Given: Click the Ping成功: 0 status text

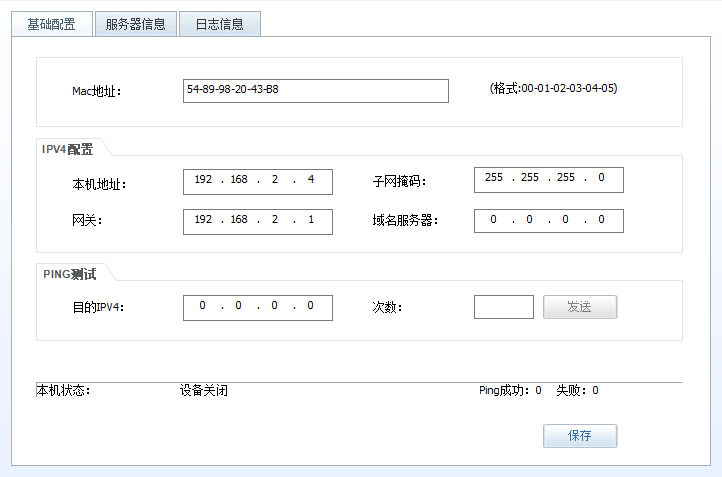Looking at the screenshot, I should click(x=510, y=390).
